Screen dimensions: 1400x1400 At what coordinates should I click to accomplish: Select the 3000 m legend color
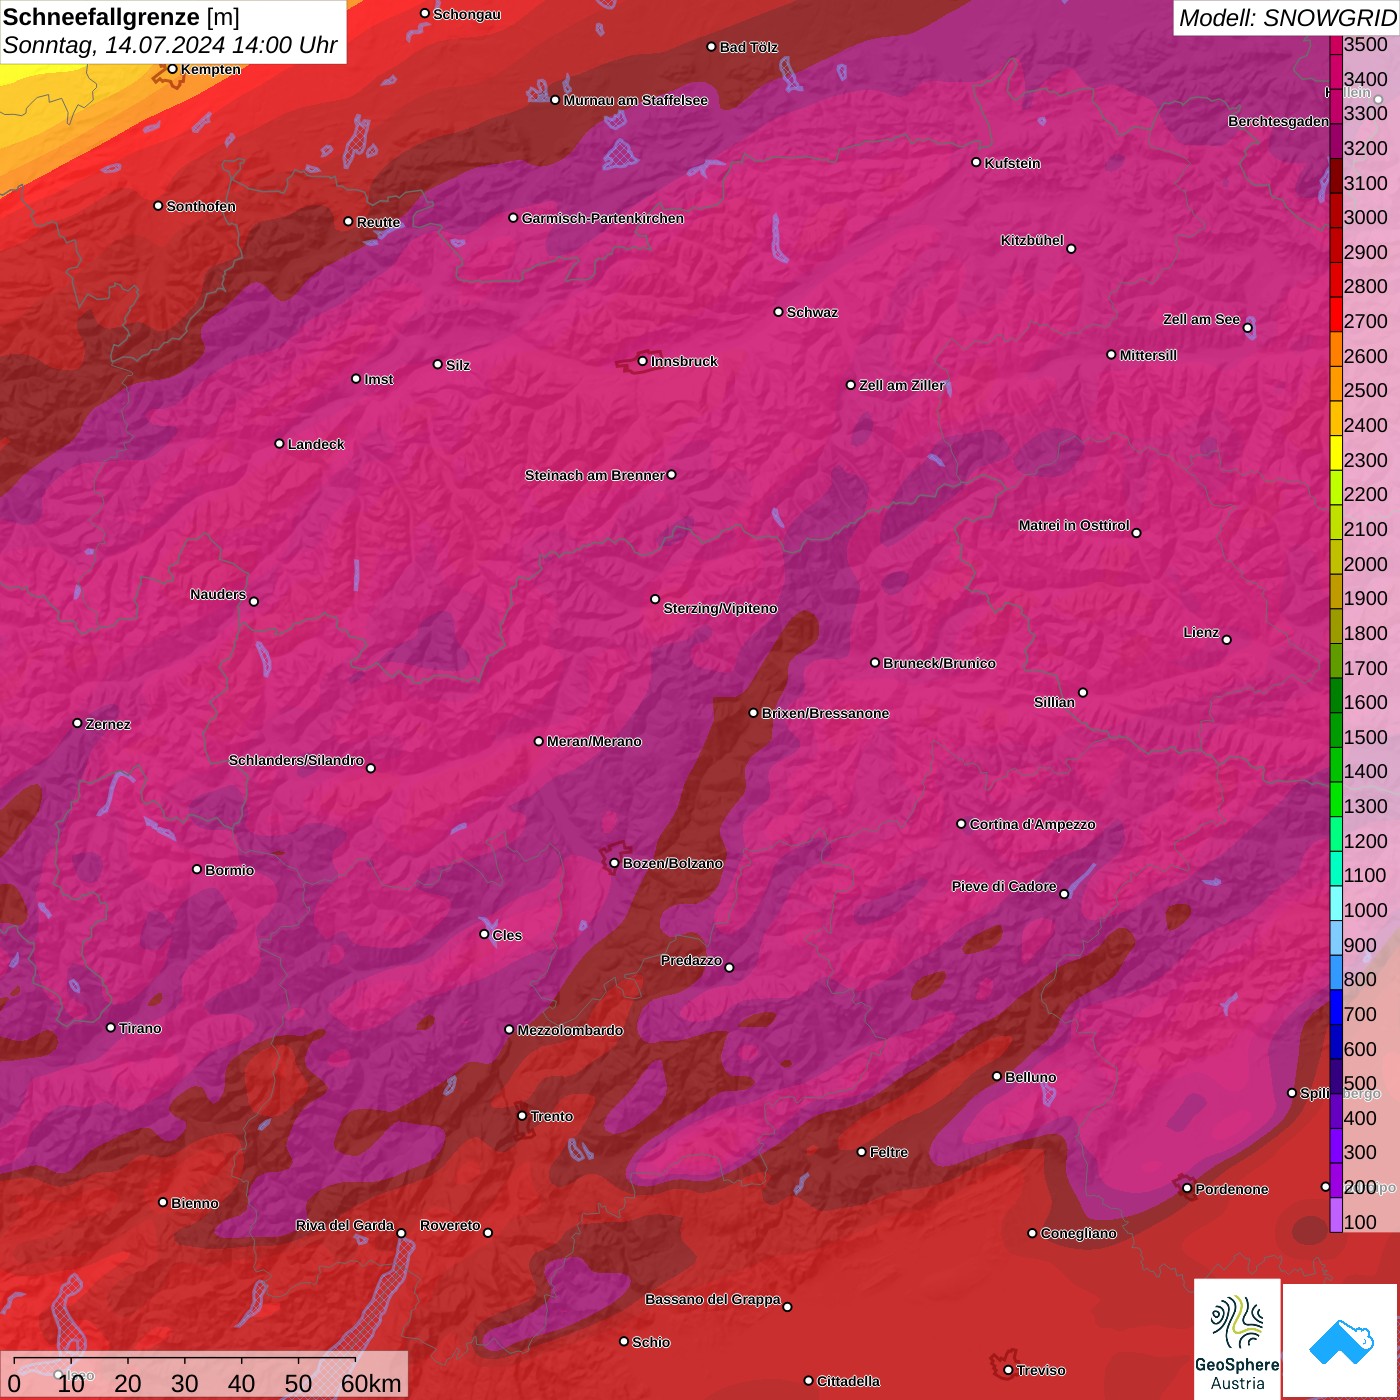(1336, 211)
